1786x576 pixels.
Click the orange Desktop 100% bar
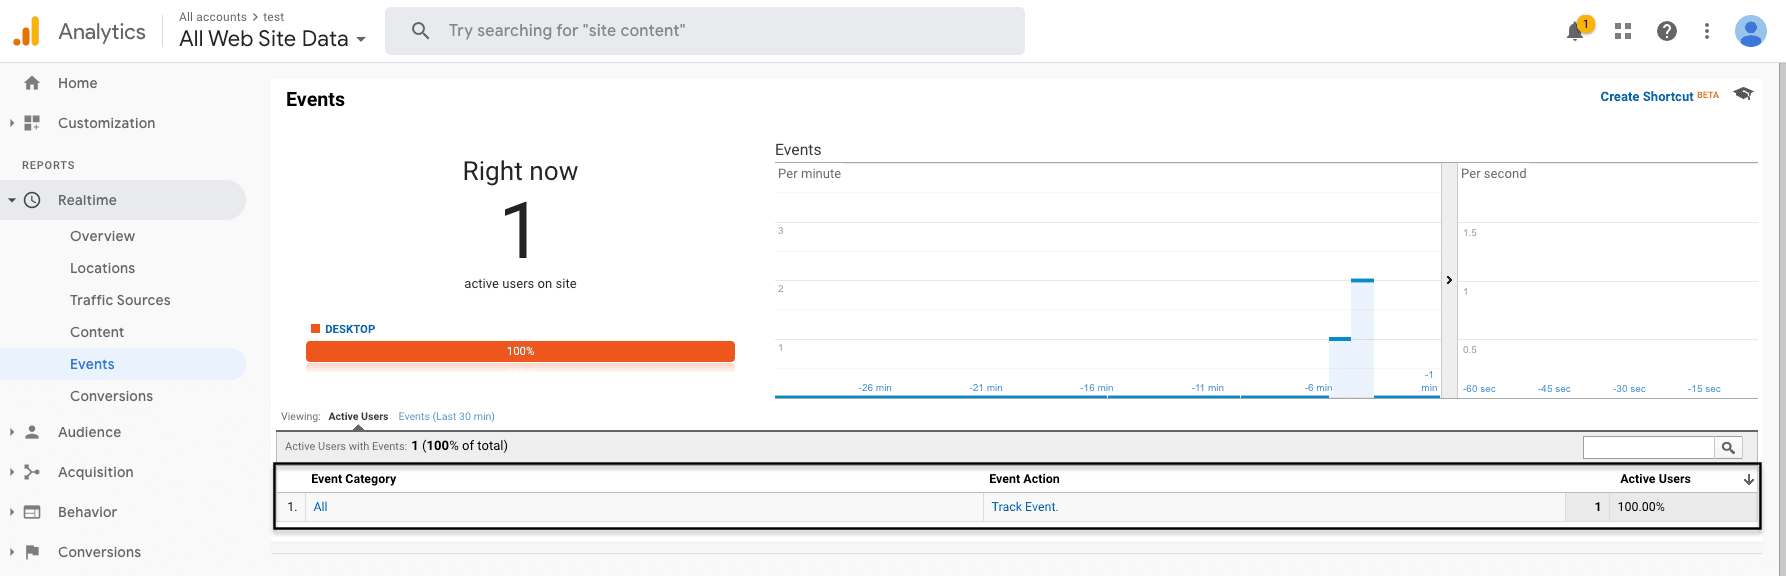(x=520, y=351)
